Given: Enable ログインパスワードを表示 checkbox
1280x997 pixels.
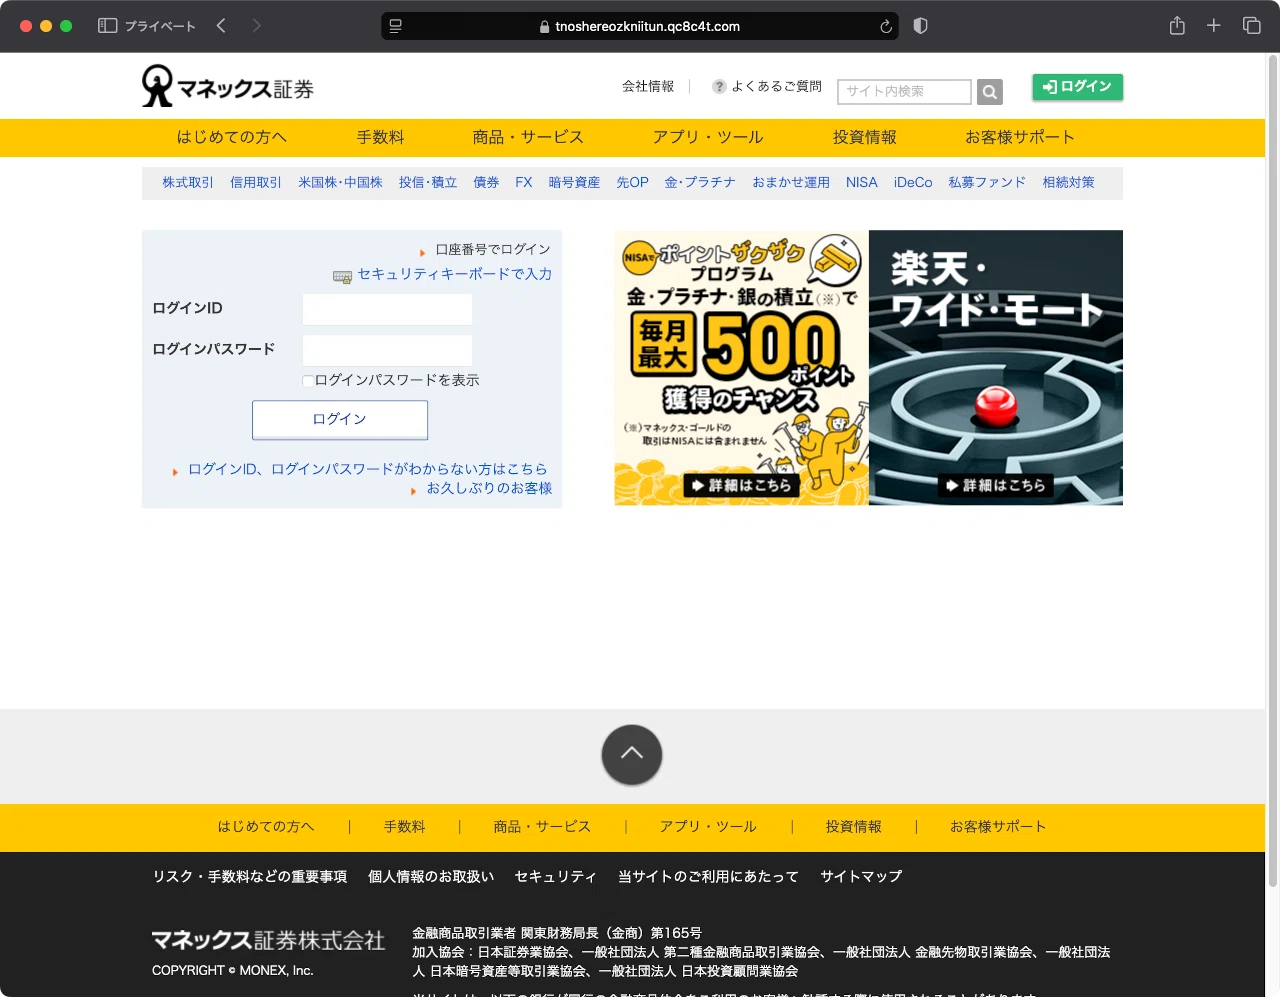Looking at the screenshot, I should (308, 381).
